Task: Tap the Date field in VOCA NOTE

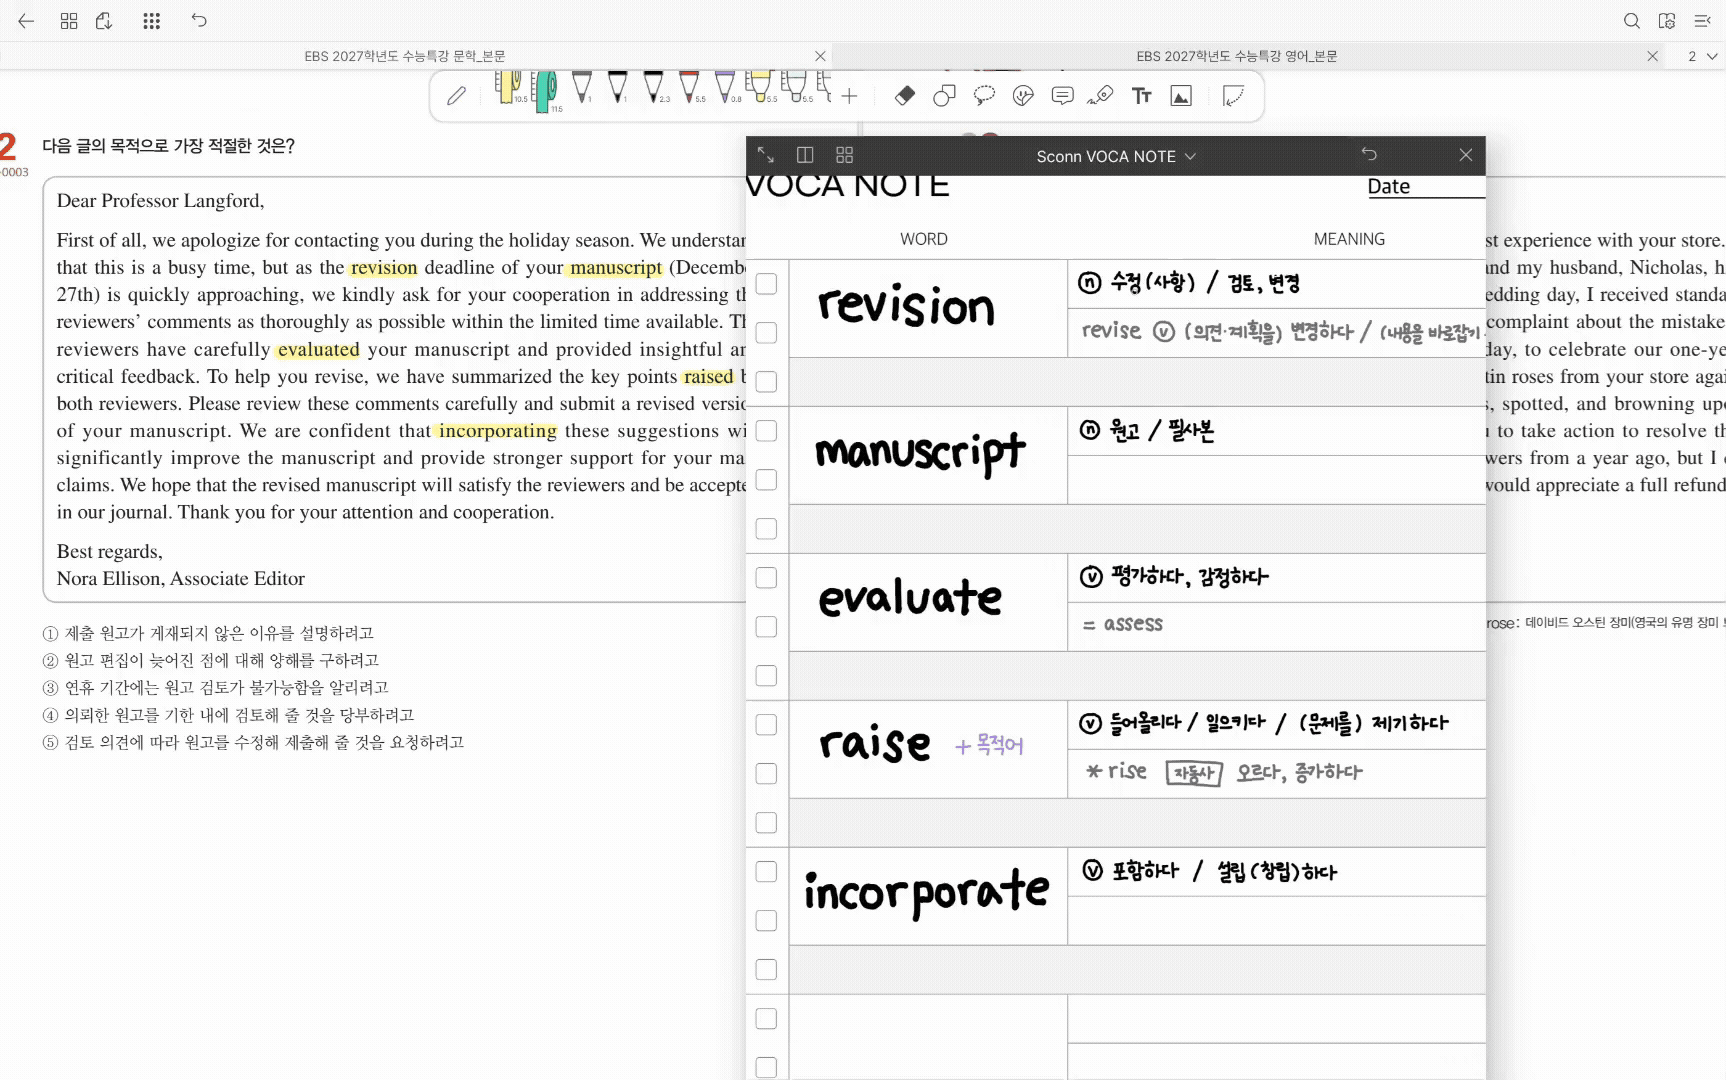Action: tap(1426, 187)
